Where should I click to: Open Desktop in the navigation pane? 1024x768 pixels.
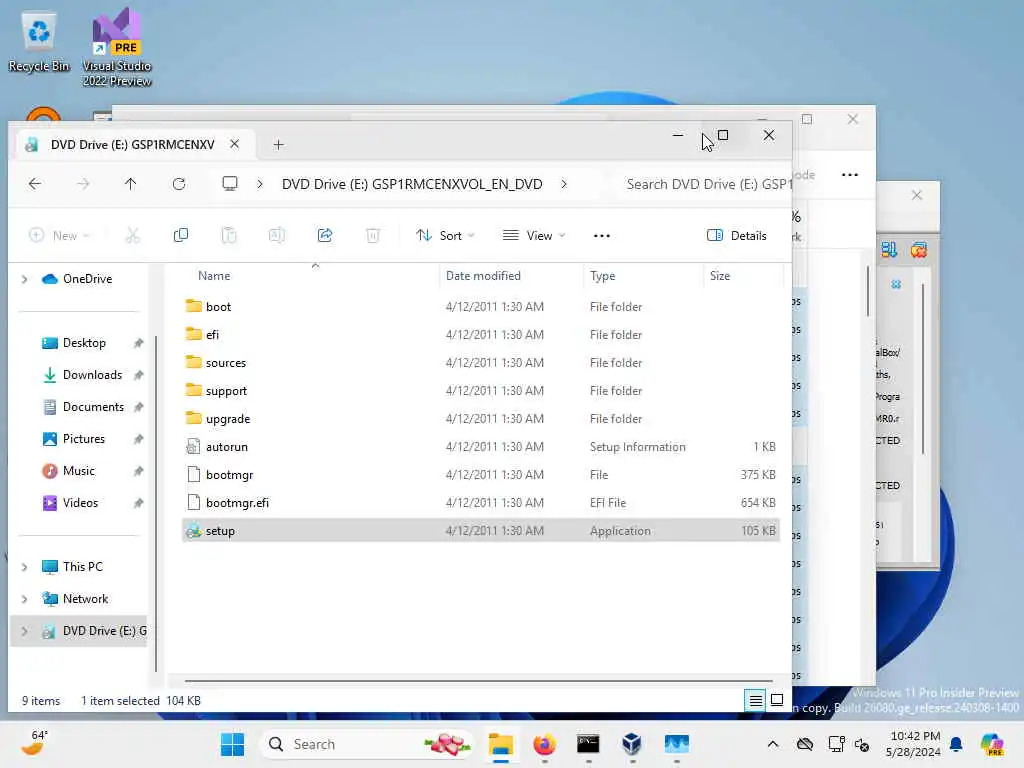(84, 343)
